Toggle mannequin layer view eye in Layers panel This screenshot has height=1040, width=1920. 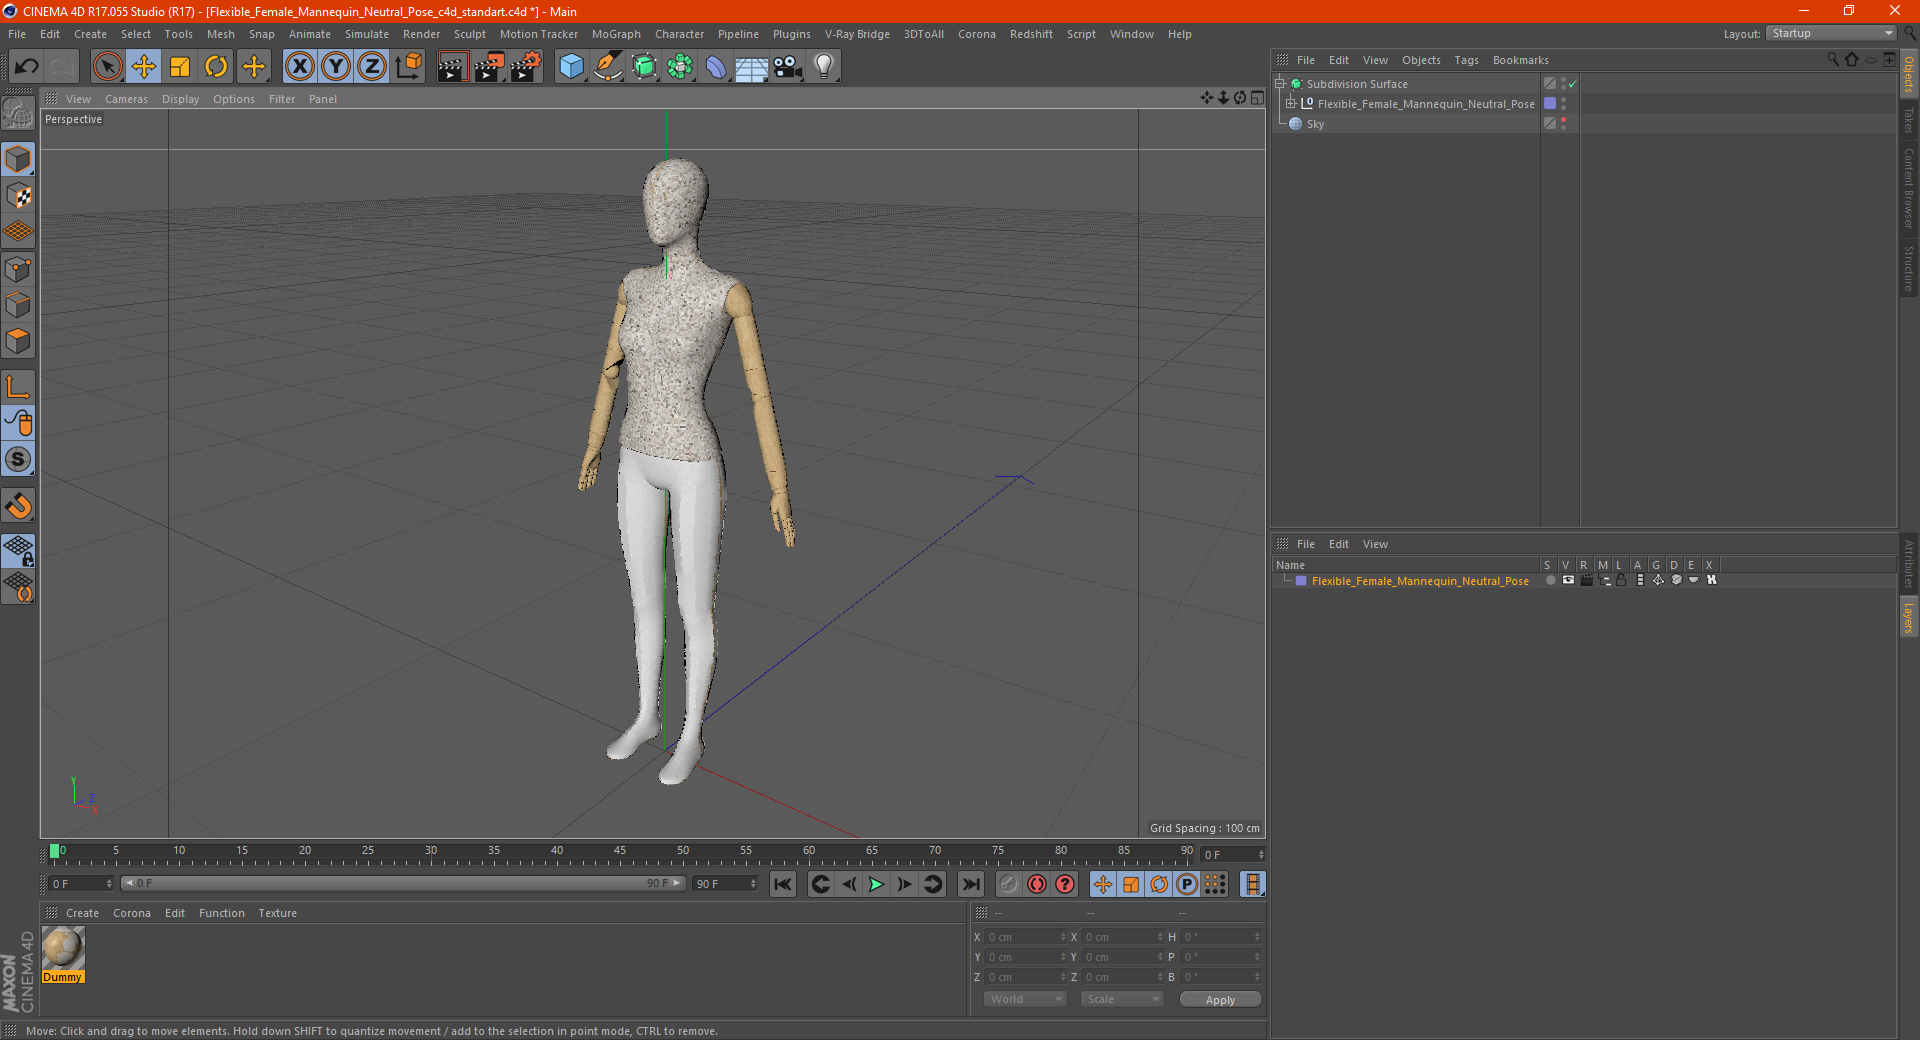pos(1568,580)
